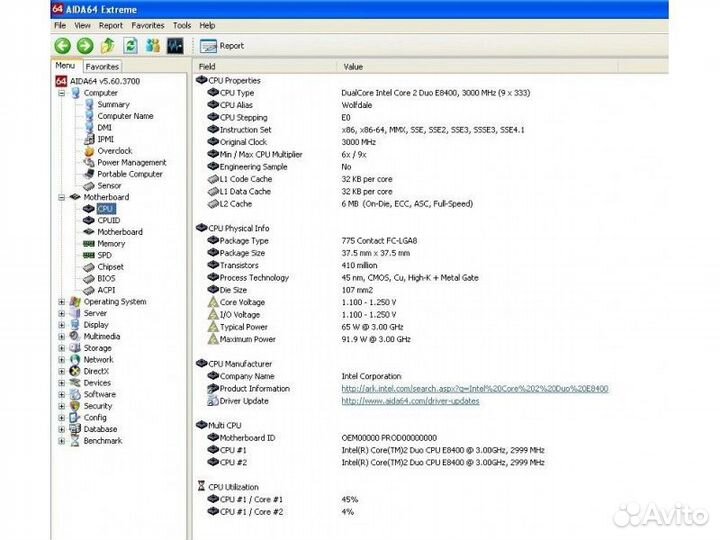This screenshot has width=720, height=540.
Task: Select the Motherboard ID row
Action: [x=322, y=438]
